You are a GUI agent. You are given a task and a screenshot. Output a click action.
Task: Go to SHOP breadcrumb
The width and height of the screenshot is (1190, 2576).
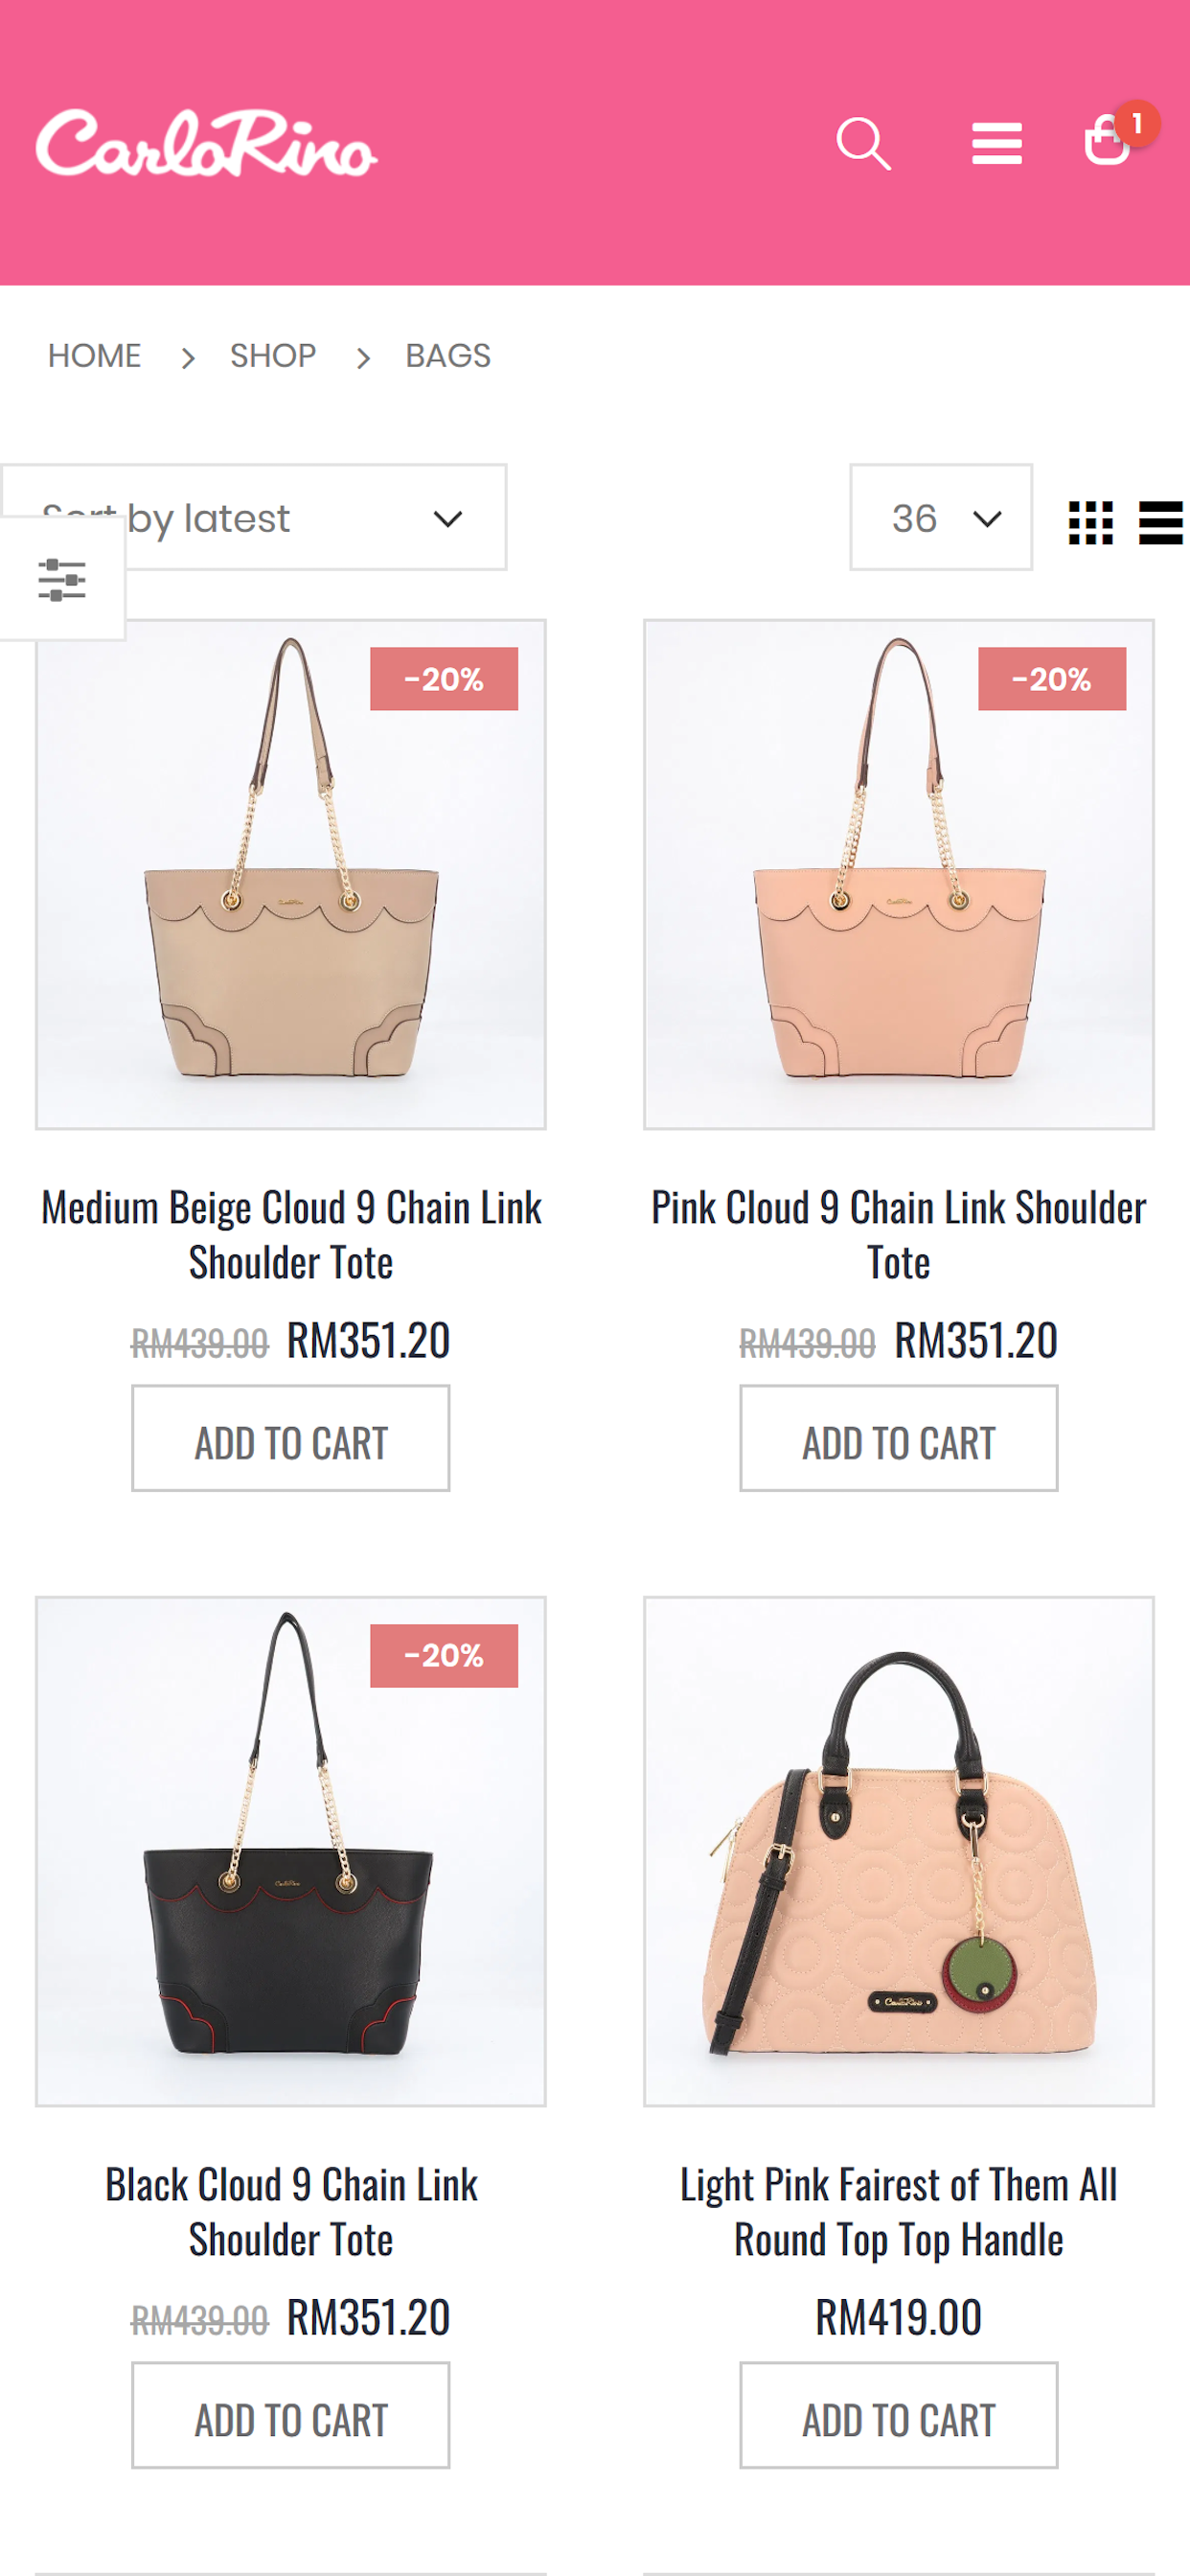(x=273, y=356)
